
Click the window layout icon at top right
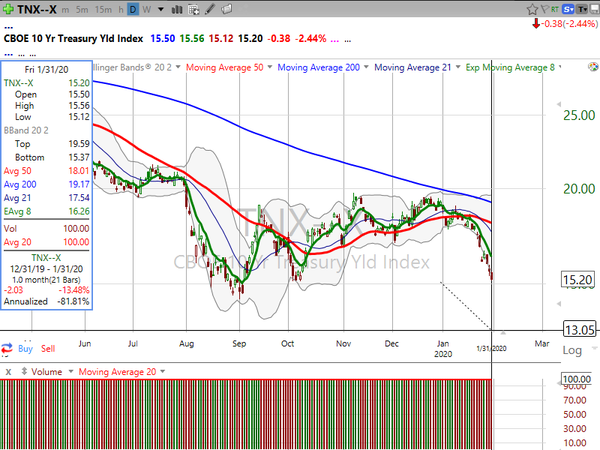[x=595, y=9]
